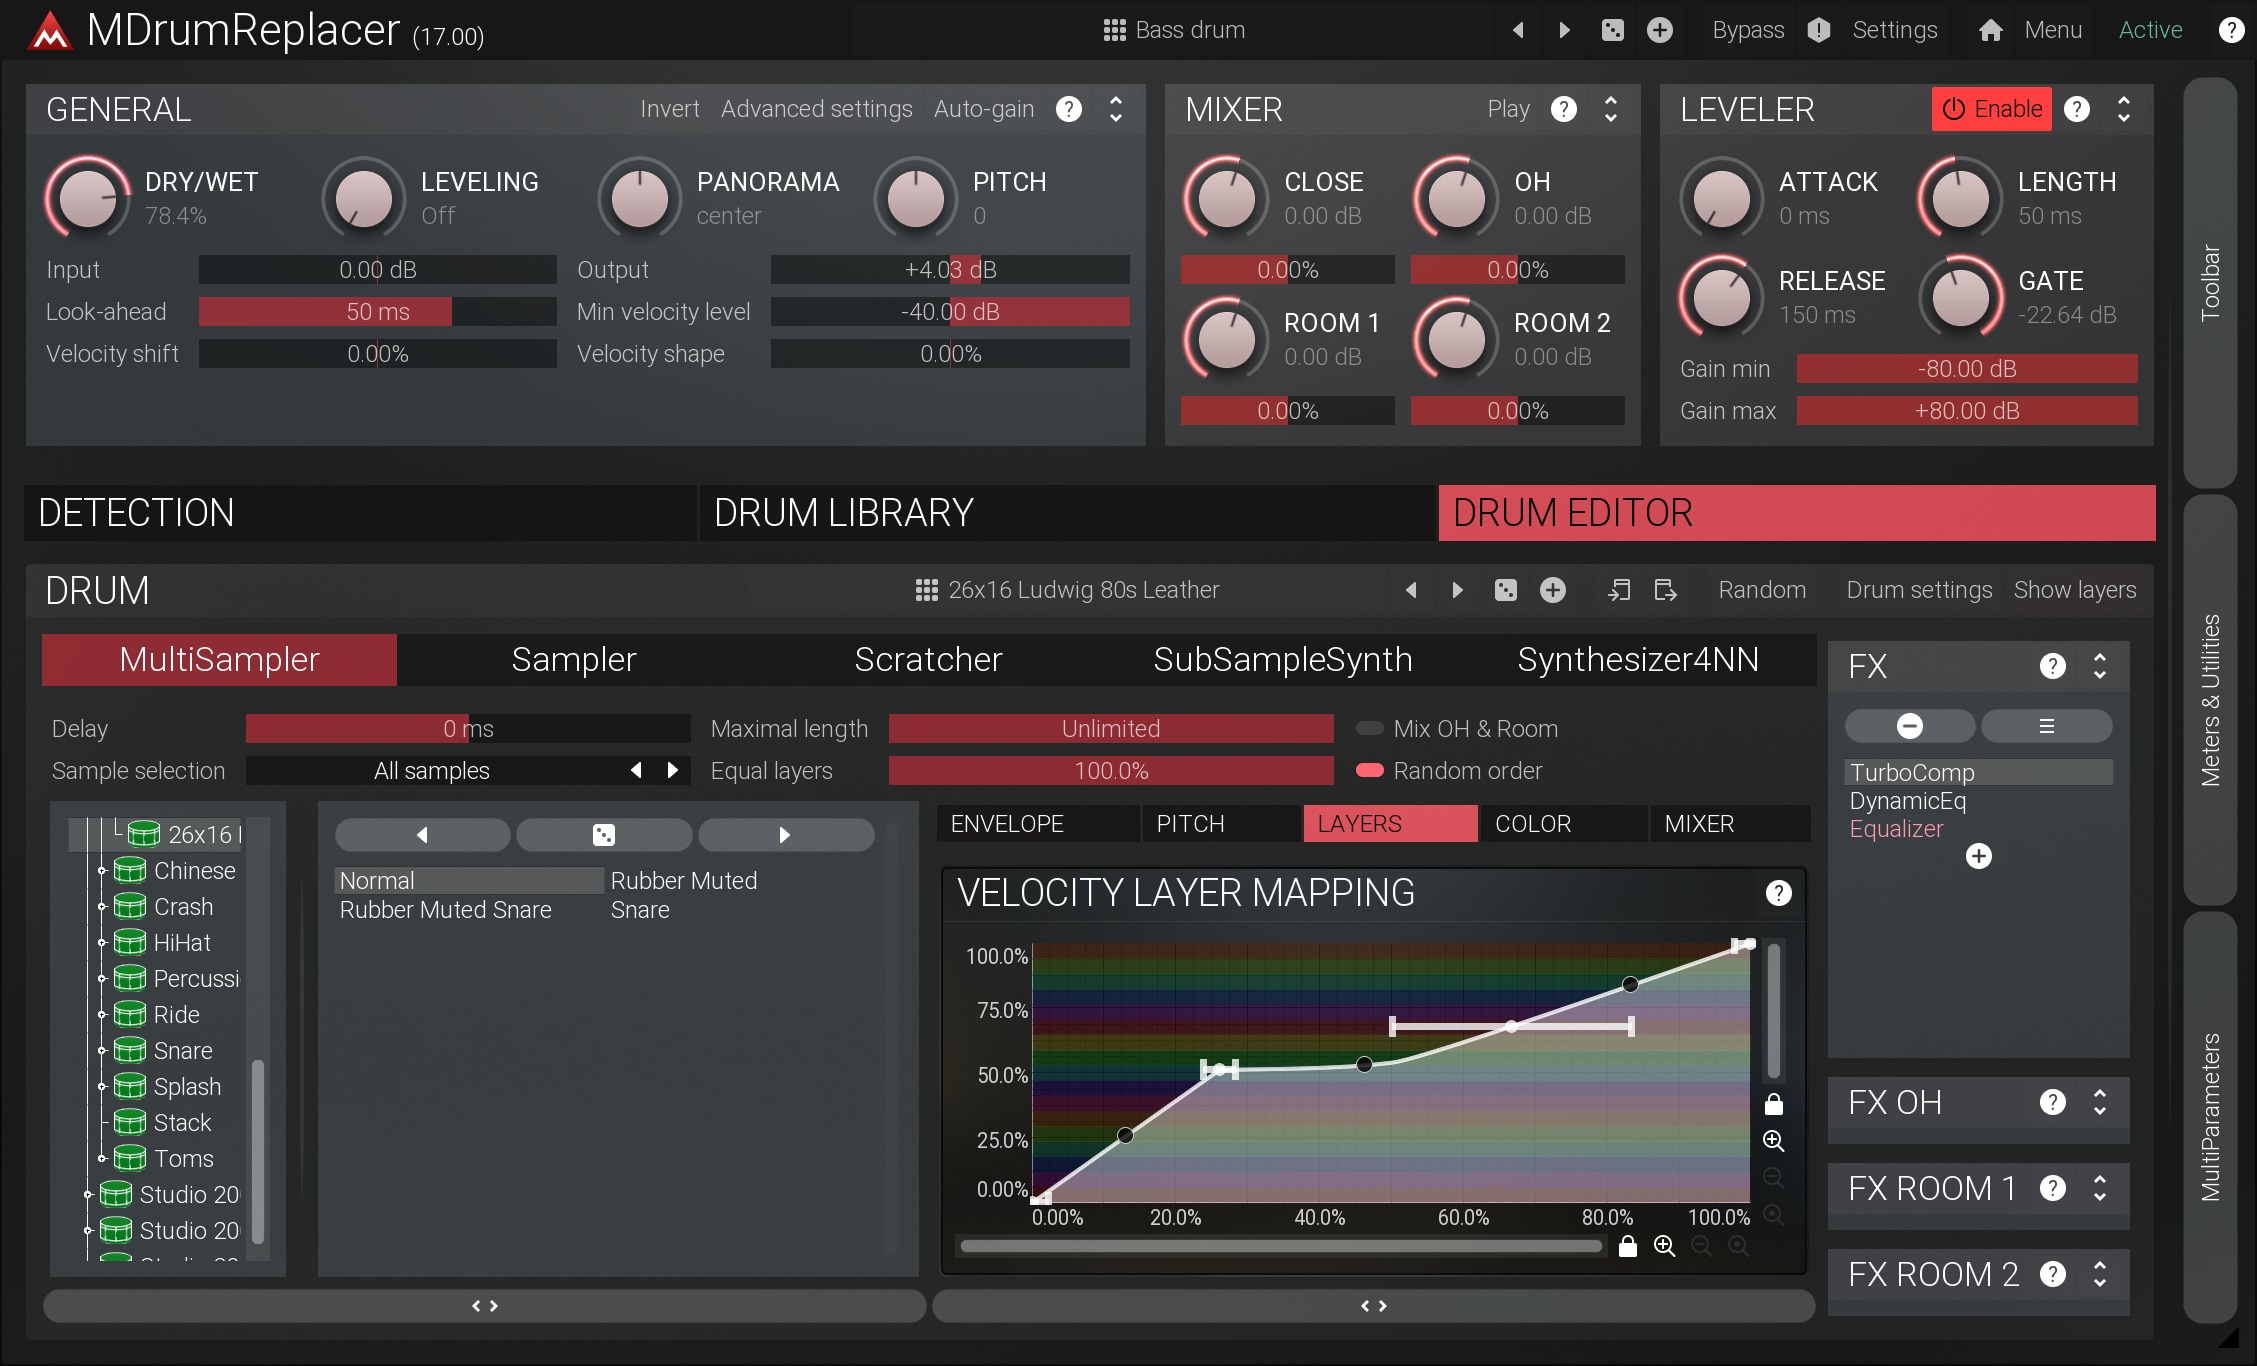Click the Random drum button
This screenshot has height=1366, width=2257.
[x=1762, y=590]
